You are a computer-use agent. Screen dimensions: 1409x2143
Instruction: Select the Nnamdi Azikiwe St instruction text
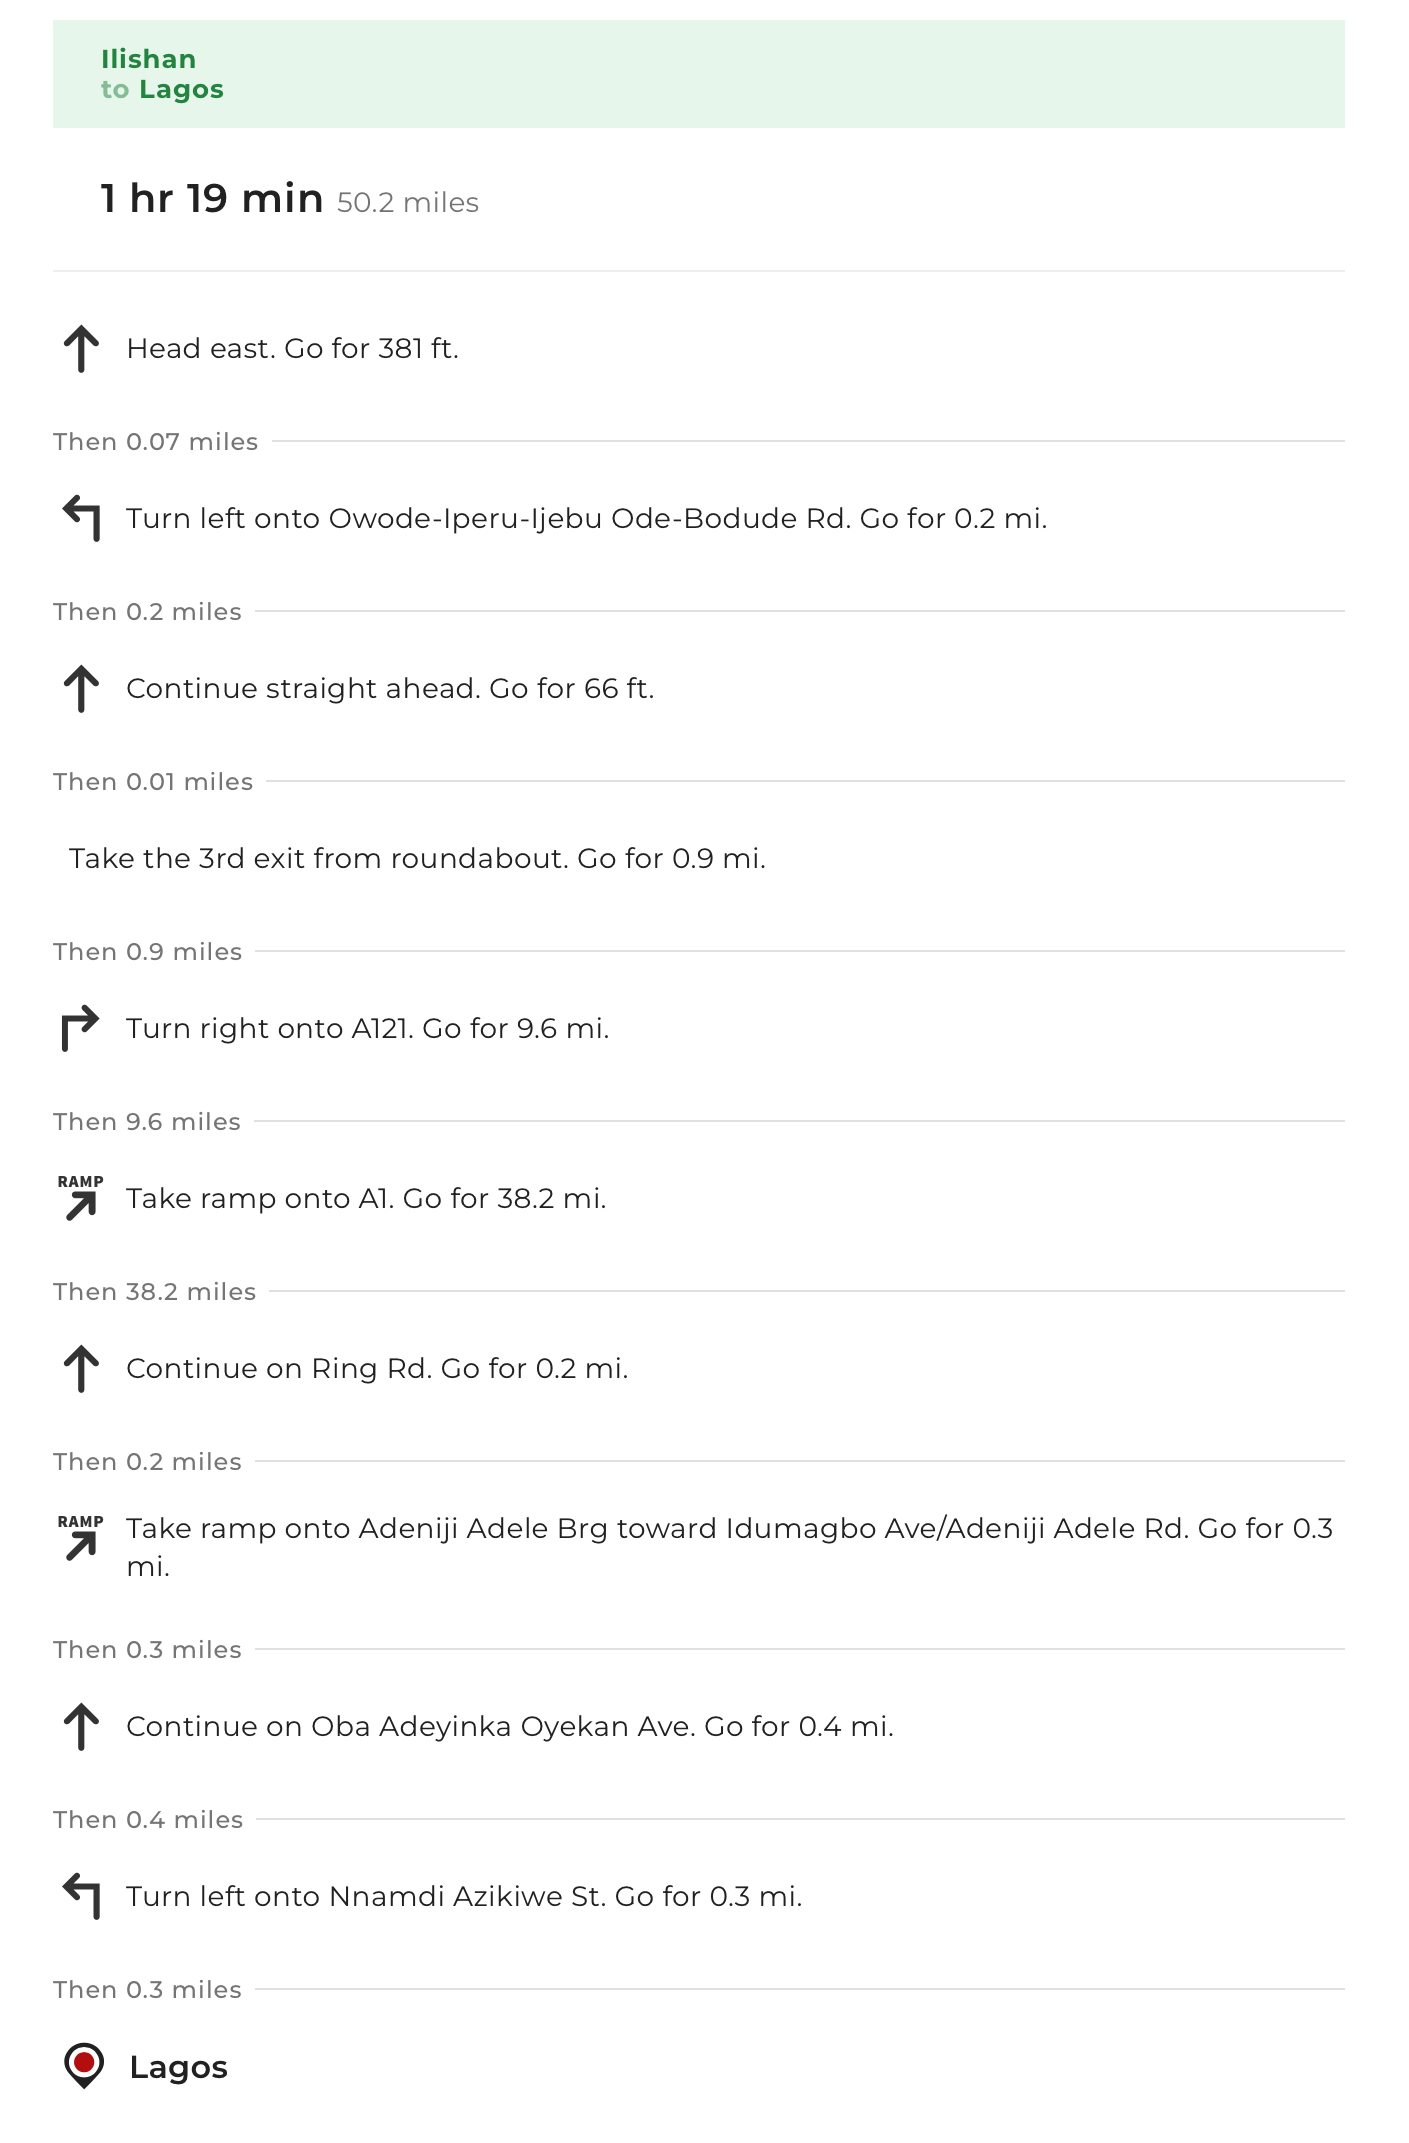pyautogui.click(x=464, y=1897)
